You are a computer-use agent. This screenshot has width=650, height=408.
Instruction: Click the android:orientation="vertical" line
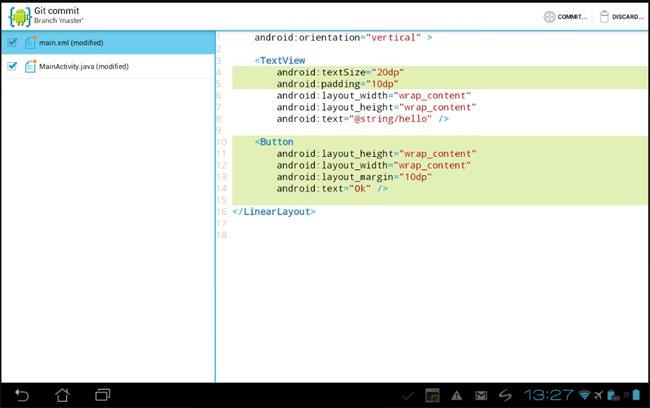pyautogui.click(x=343, y=37)
